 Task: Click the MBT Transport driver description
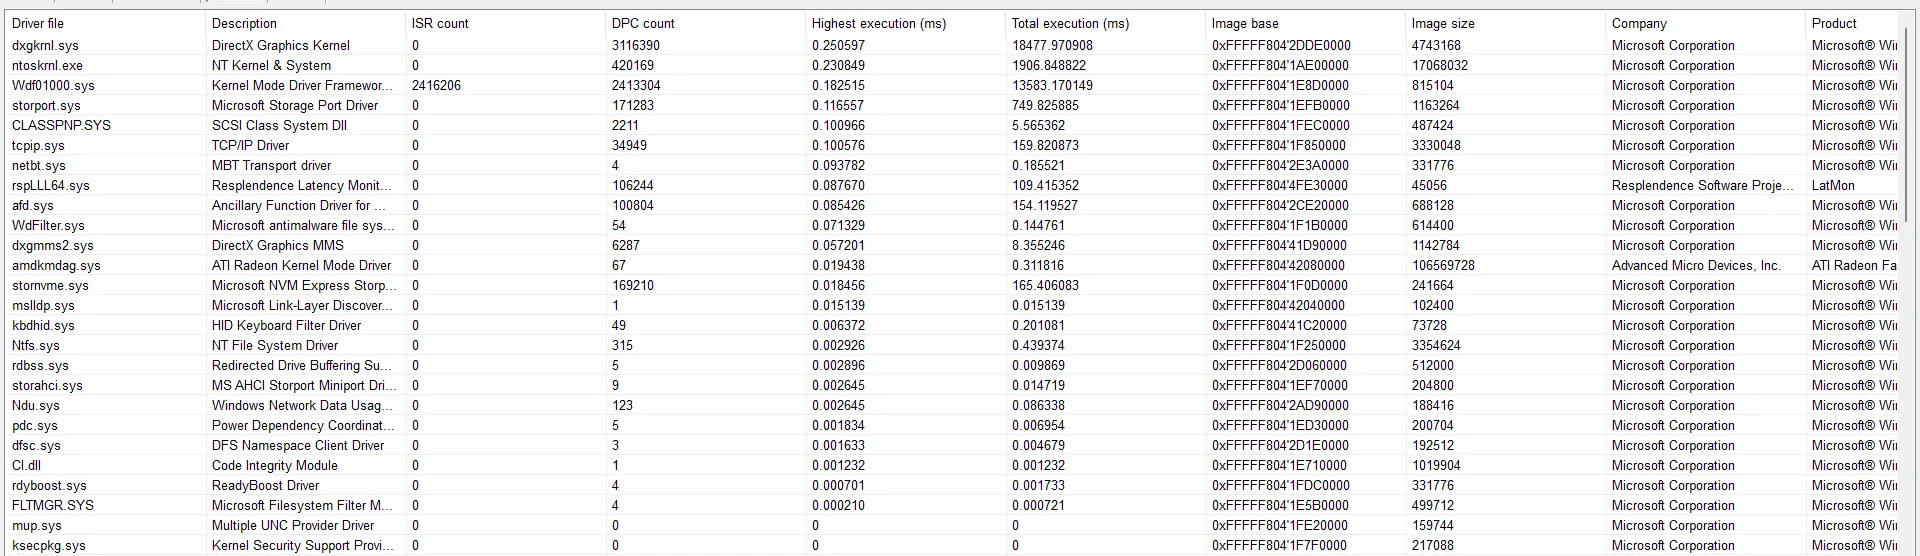[x=271, y=165]
